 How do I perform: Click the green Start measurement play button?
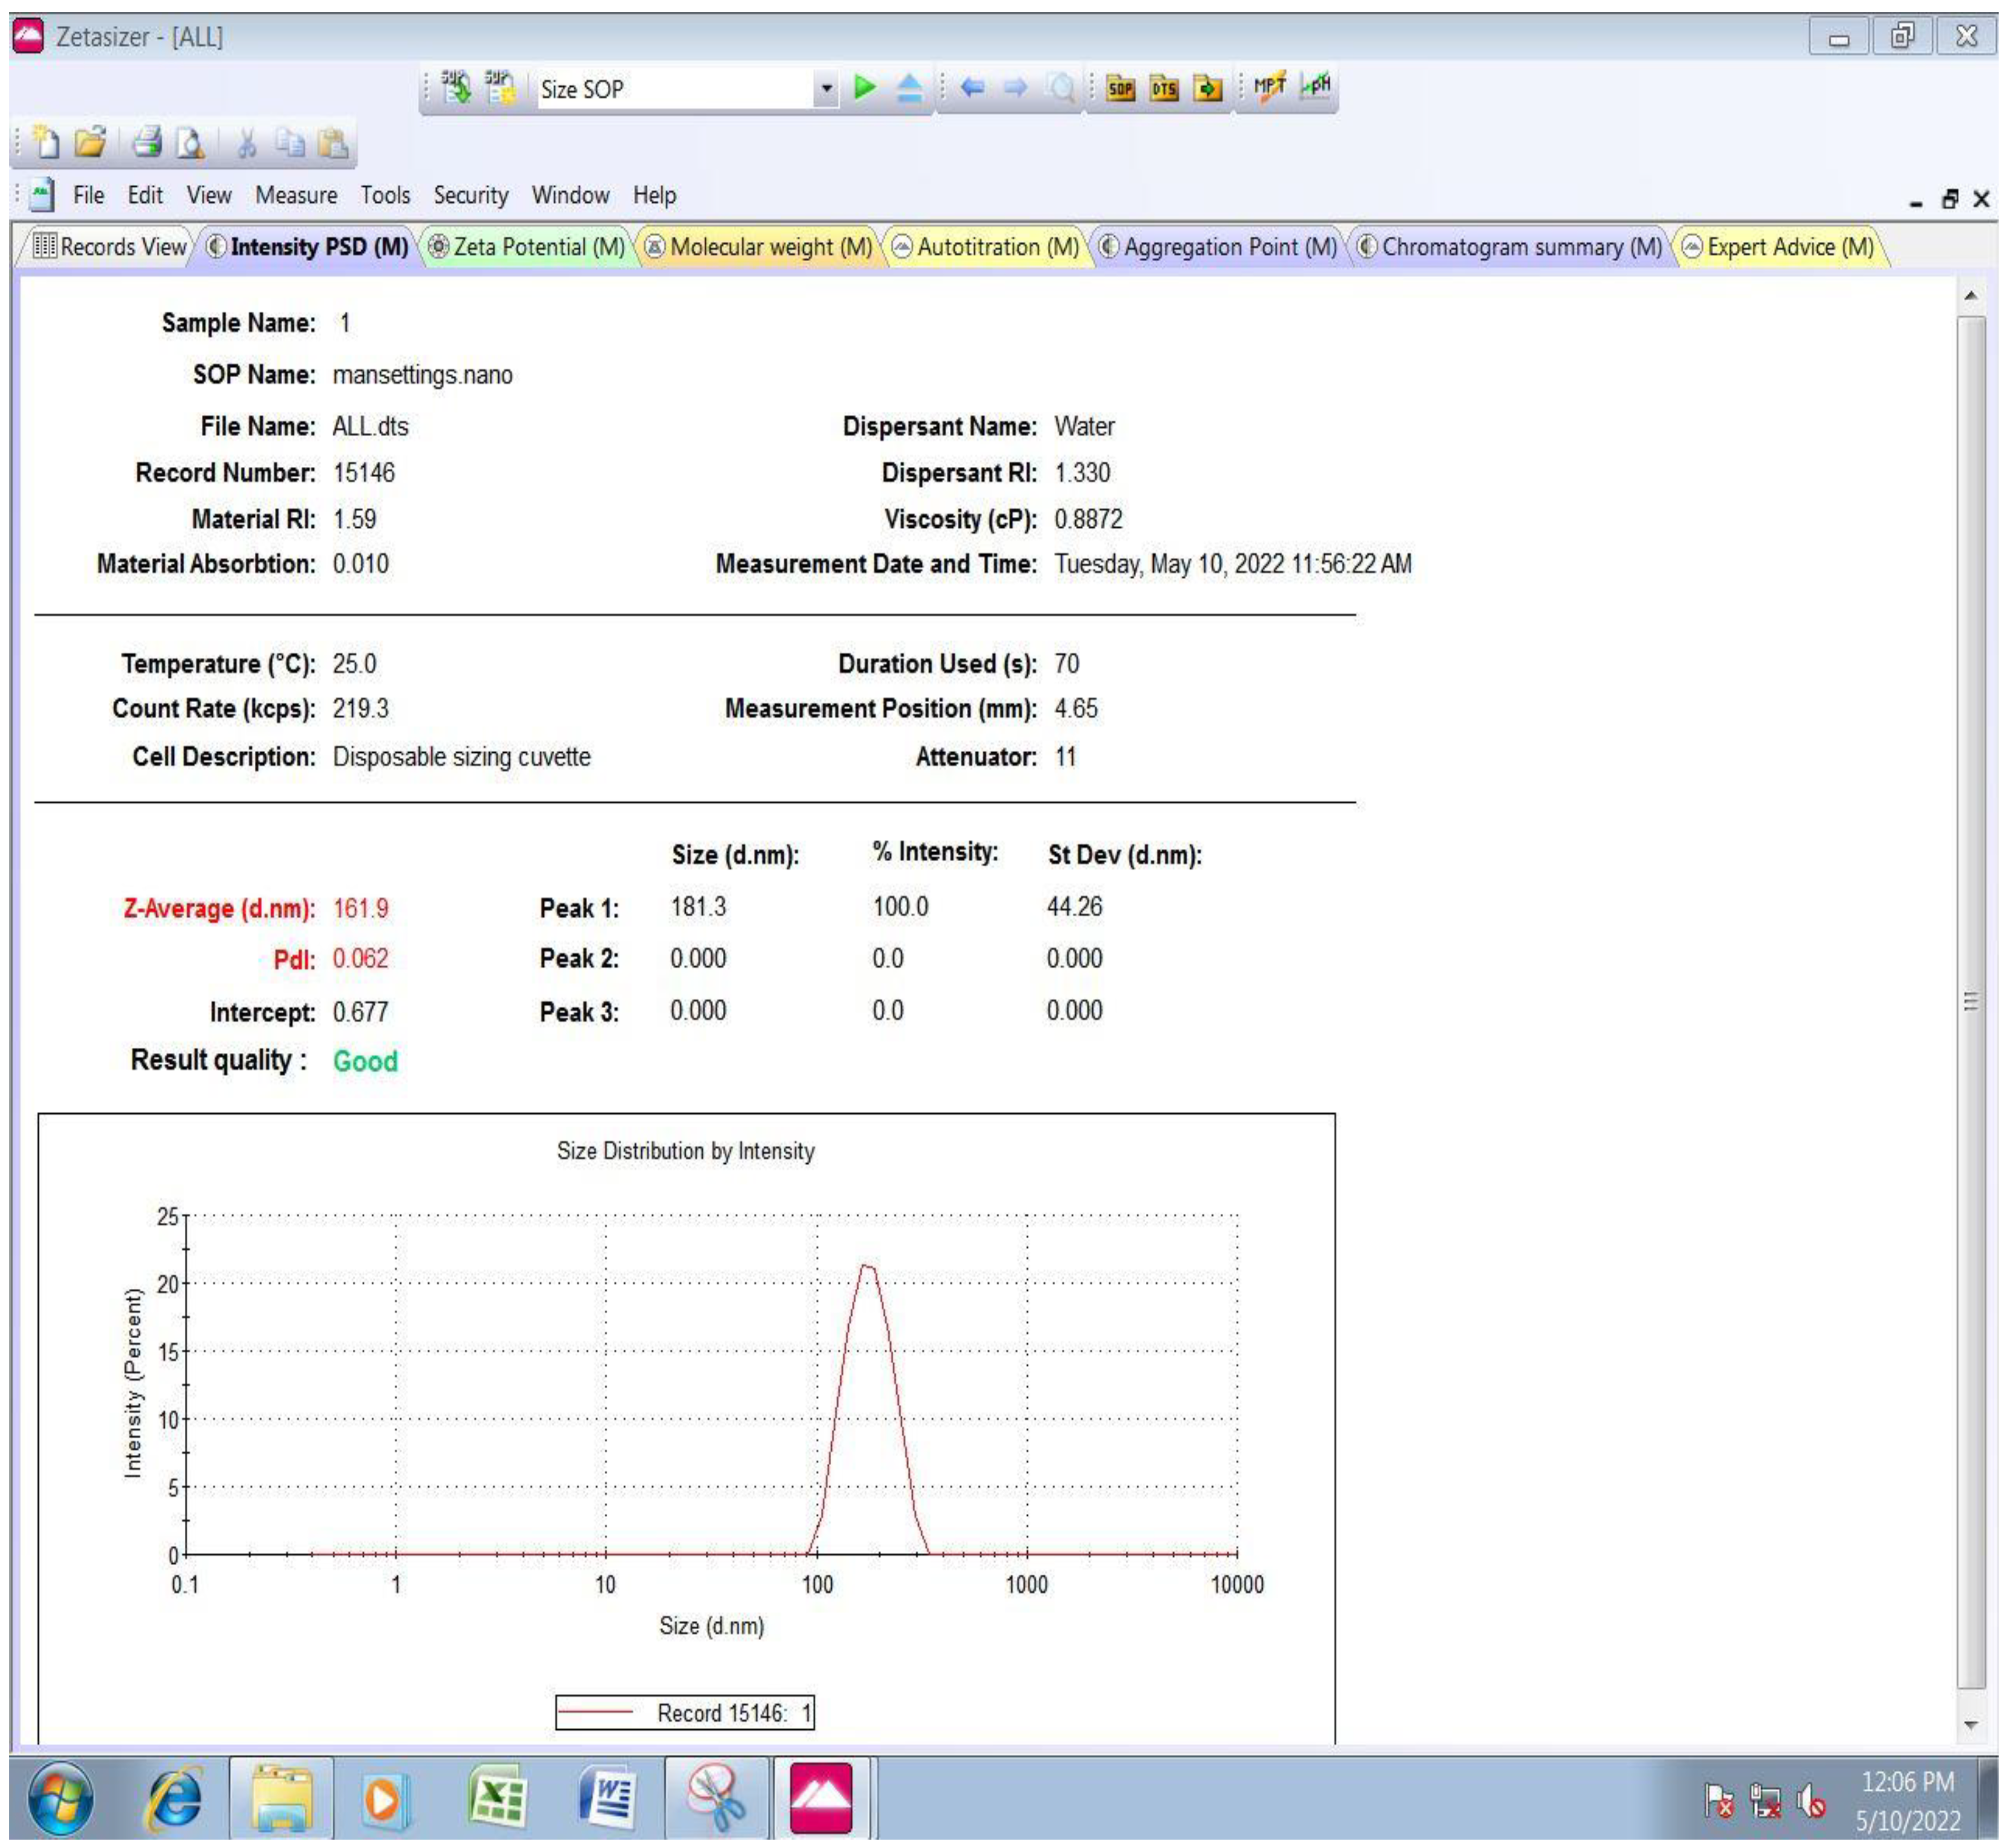(x=866, y=88)
